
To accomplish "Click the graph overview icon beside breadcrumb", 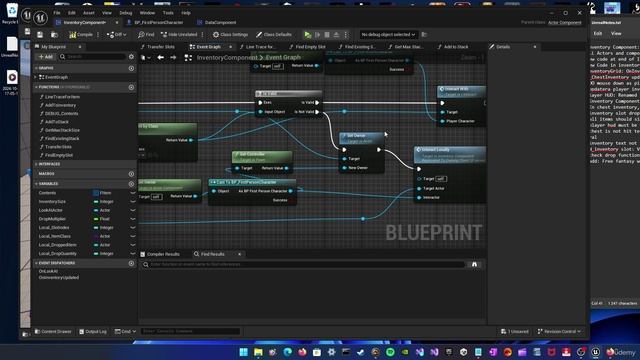I will pos(188,58).
